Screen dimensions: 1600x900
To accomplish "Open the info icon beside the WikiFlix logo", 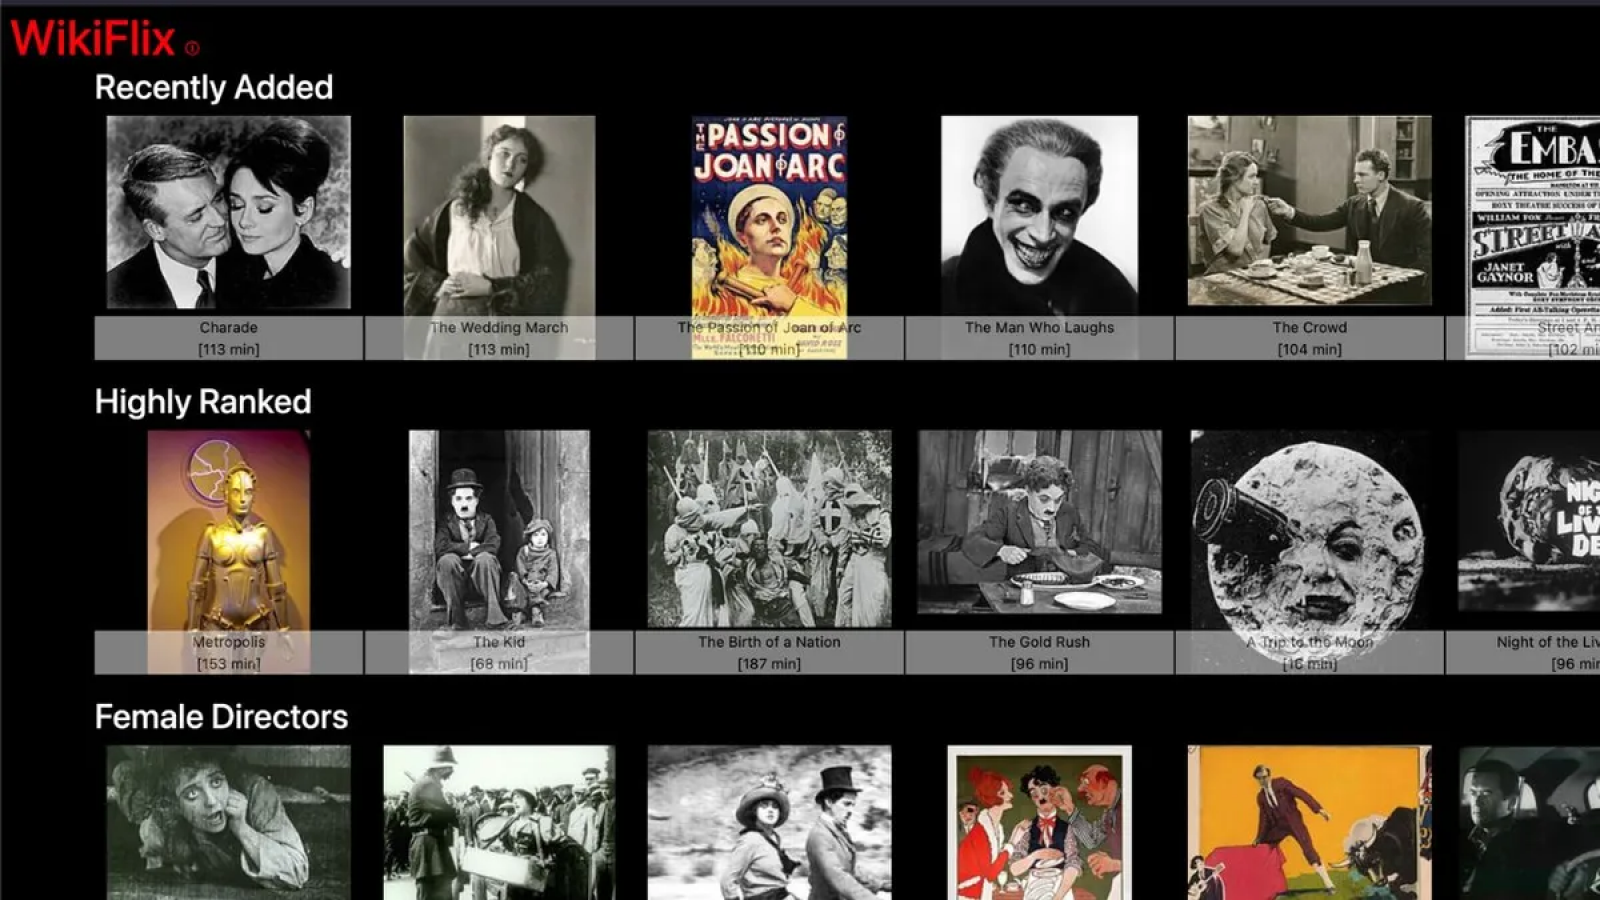I will pyautogui.click(x=190, y=46).
